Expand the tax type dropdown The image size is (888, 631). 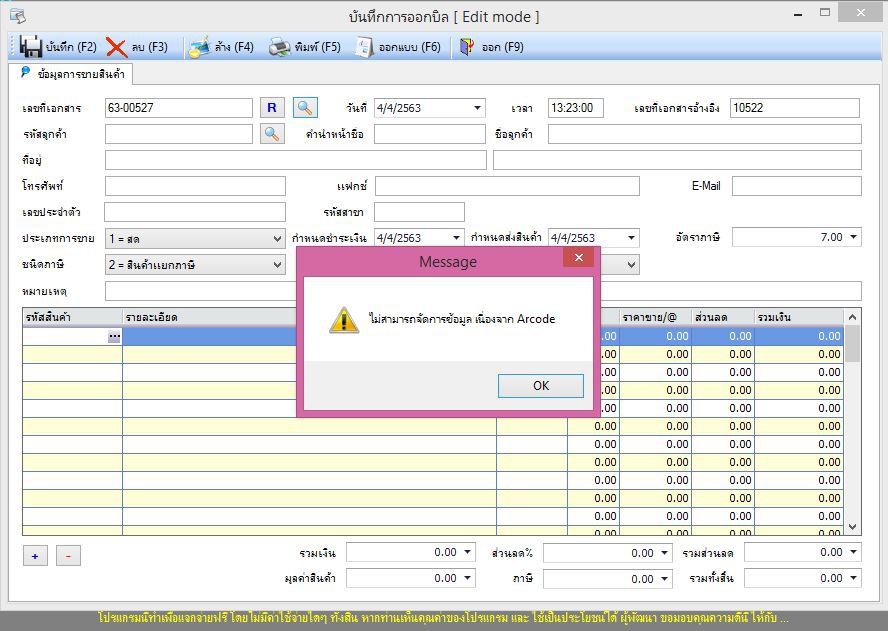277,264
